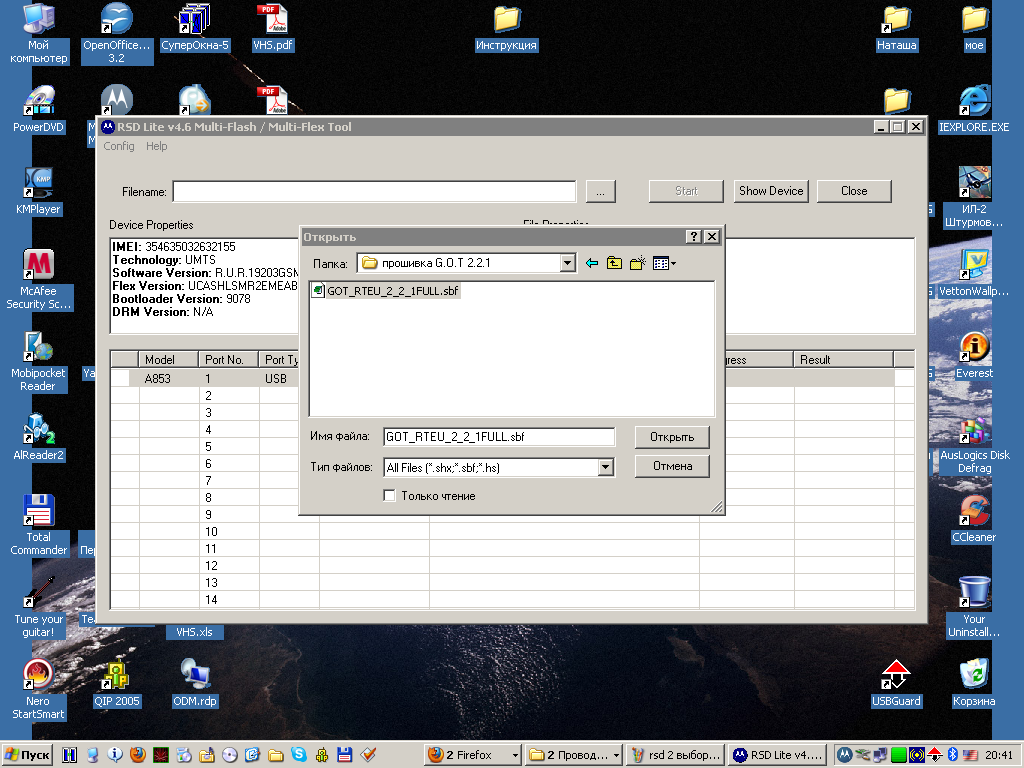Open the Mobipocket Reader desktop shortcut

39,361
